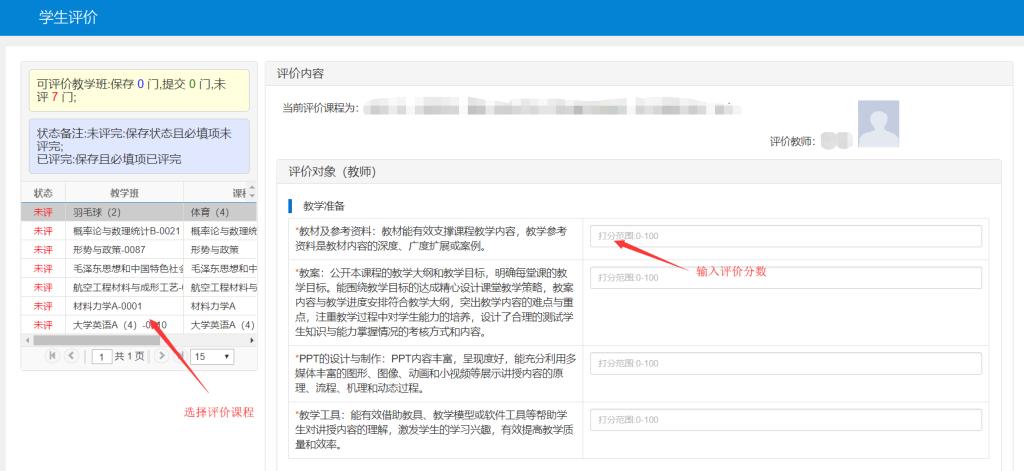Click score field for 教材及参考资料
Viewport: 1024px width, 471px height.
pyautogui.click(x=785, y=236)
